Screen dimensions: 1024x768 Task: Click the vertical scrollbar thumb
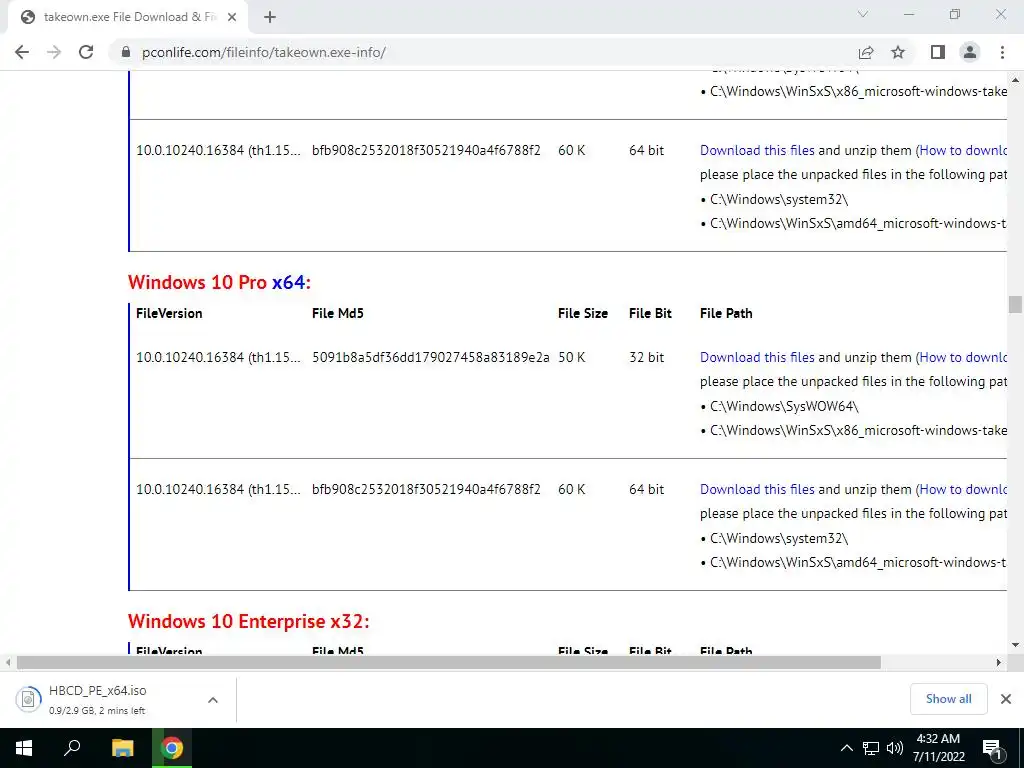(x=1015, y=304)
